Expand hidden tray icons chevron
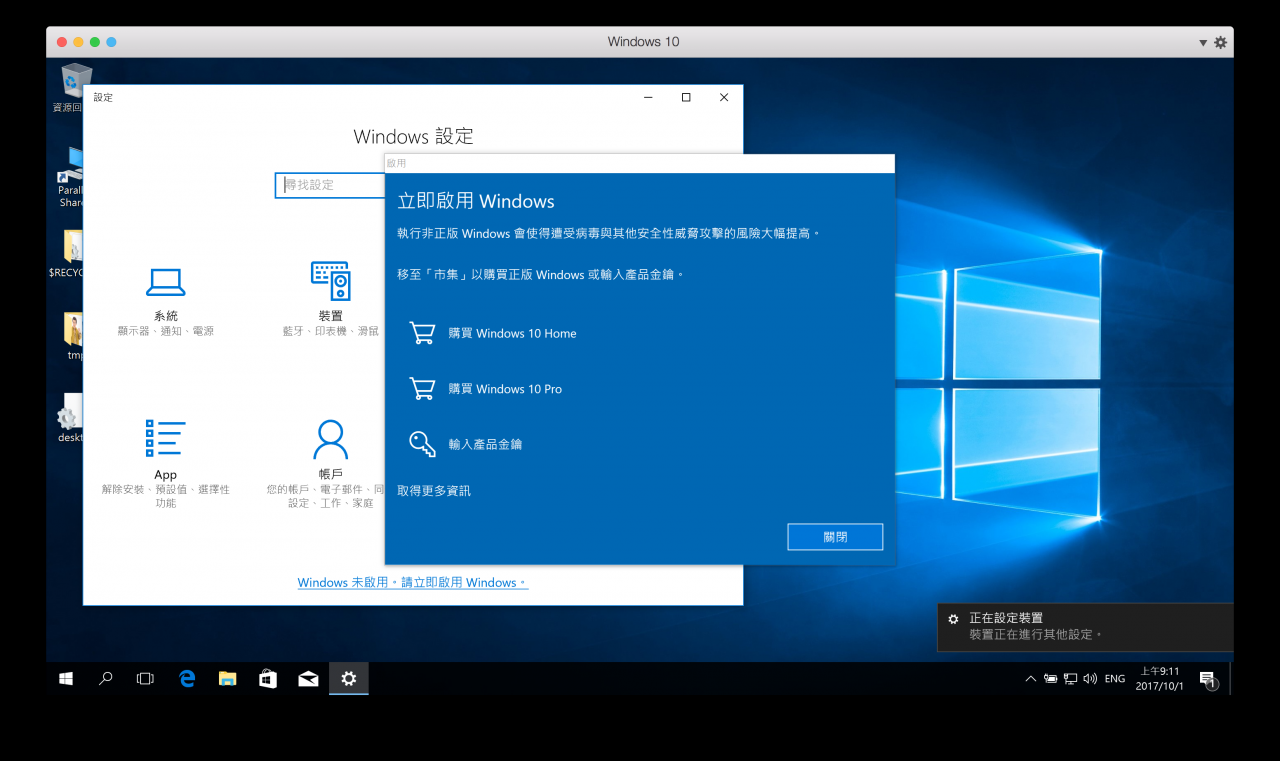The image size is (1280, 761). pos(1031,679)
